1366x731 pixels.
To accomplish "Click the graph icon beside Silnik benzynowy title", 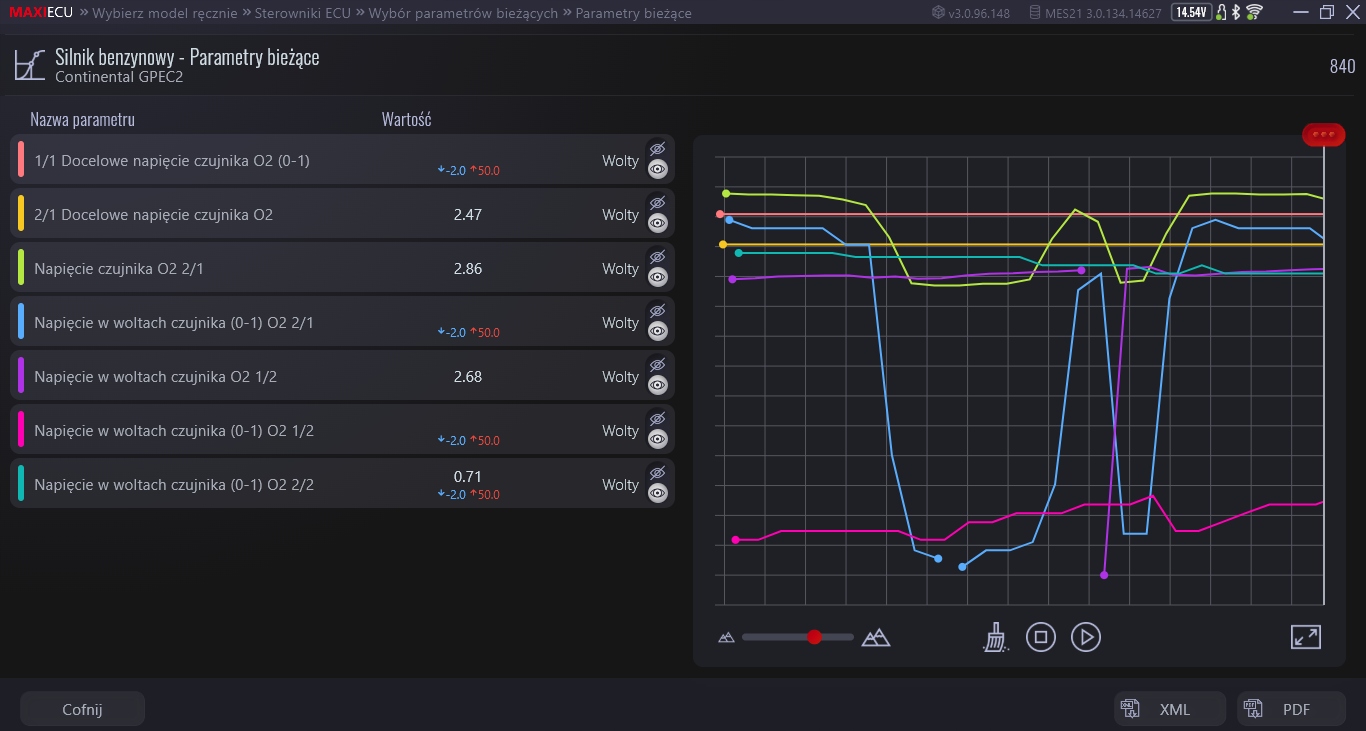I will coord(29,66).
